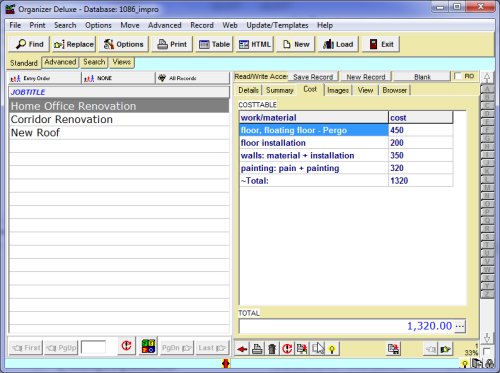
Task: Open the All Records filter selector
Action: (x=193, y=78)
